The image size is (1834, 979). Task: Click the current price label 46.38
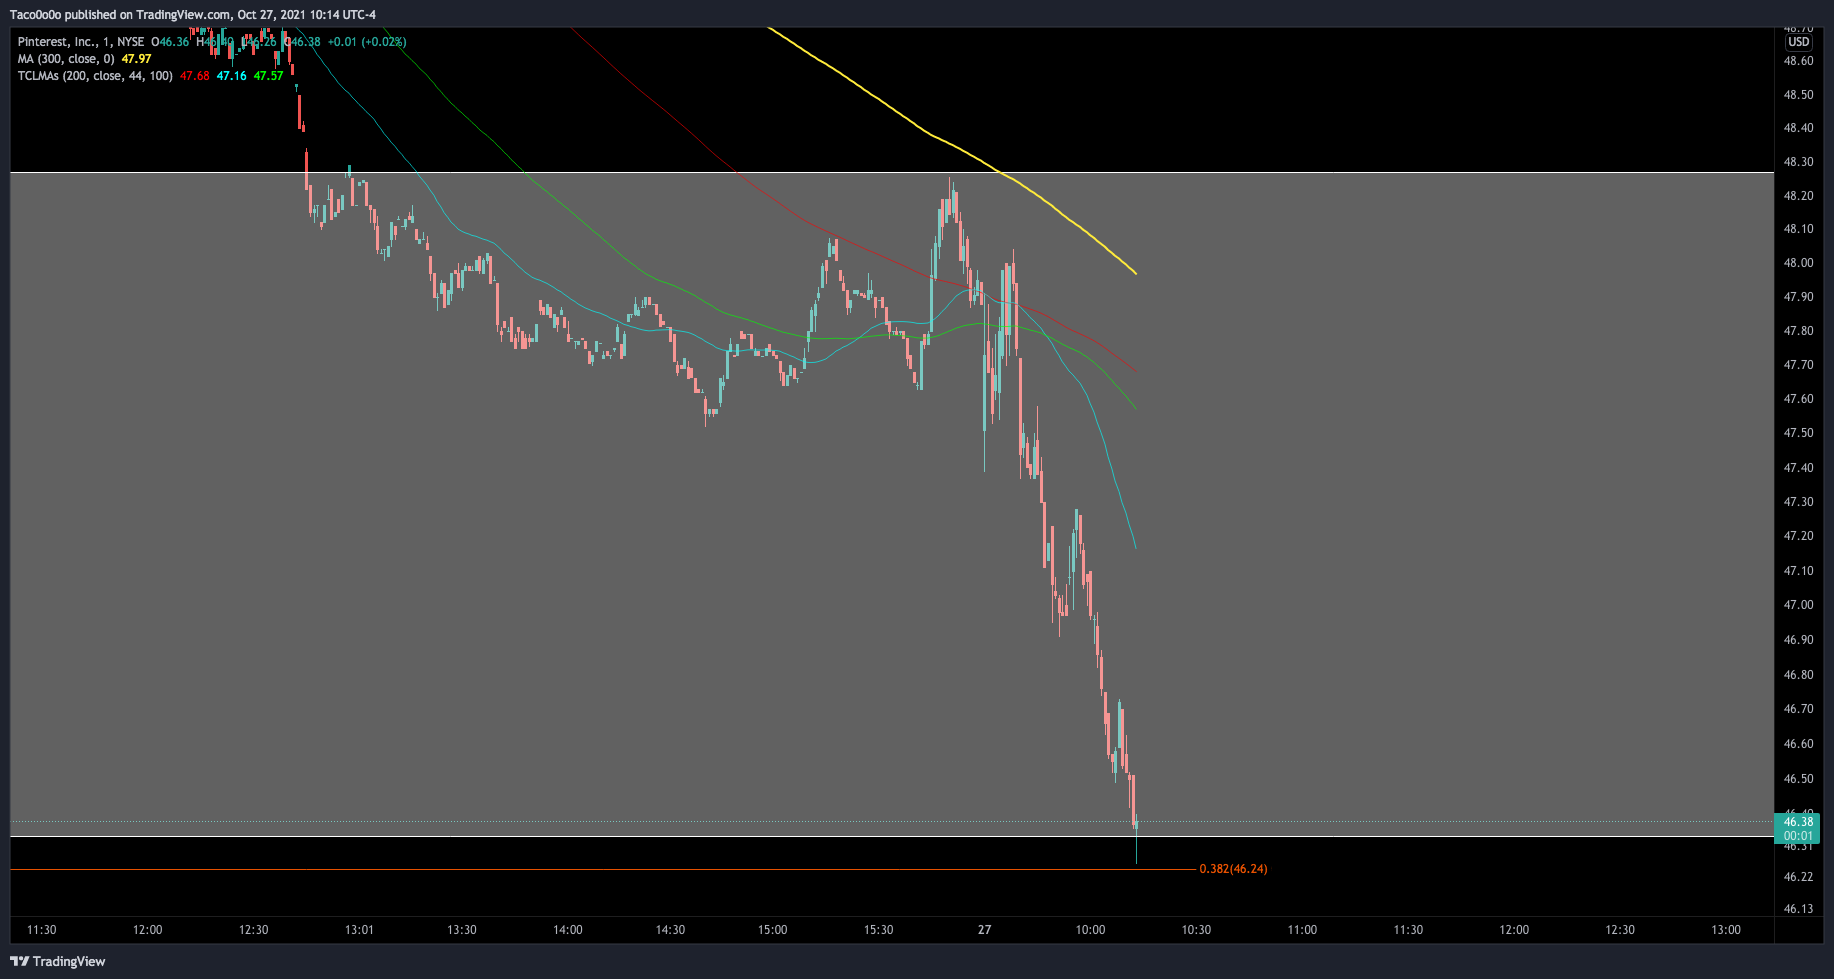coord(1798,822)
